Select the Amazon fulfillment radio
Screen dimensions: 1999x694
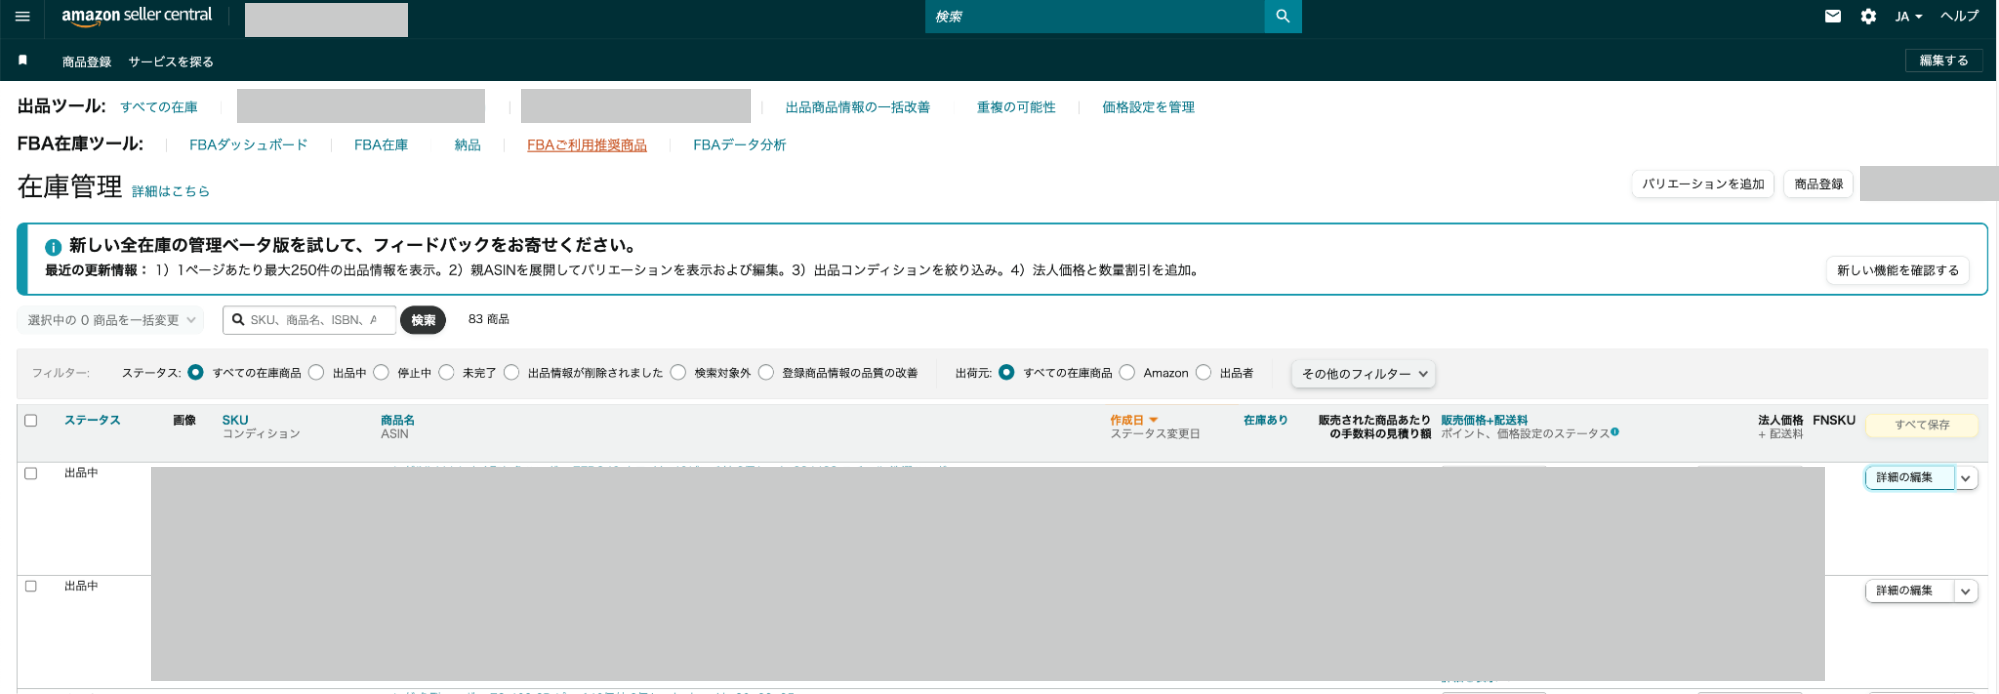[x=1127, y=372]
